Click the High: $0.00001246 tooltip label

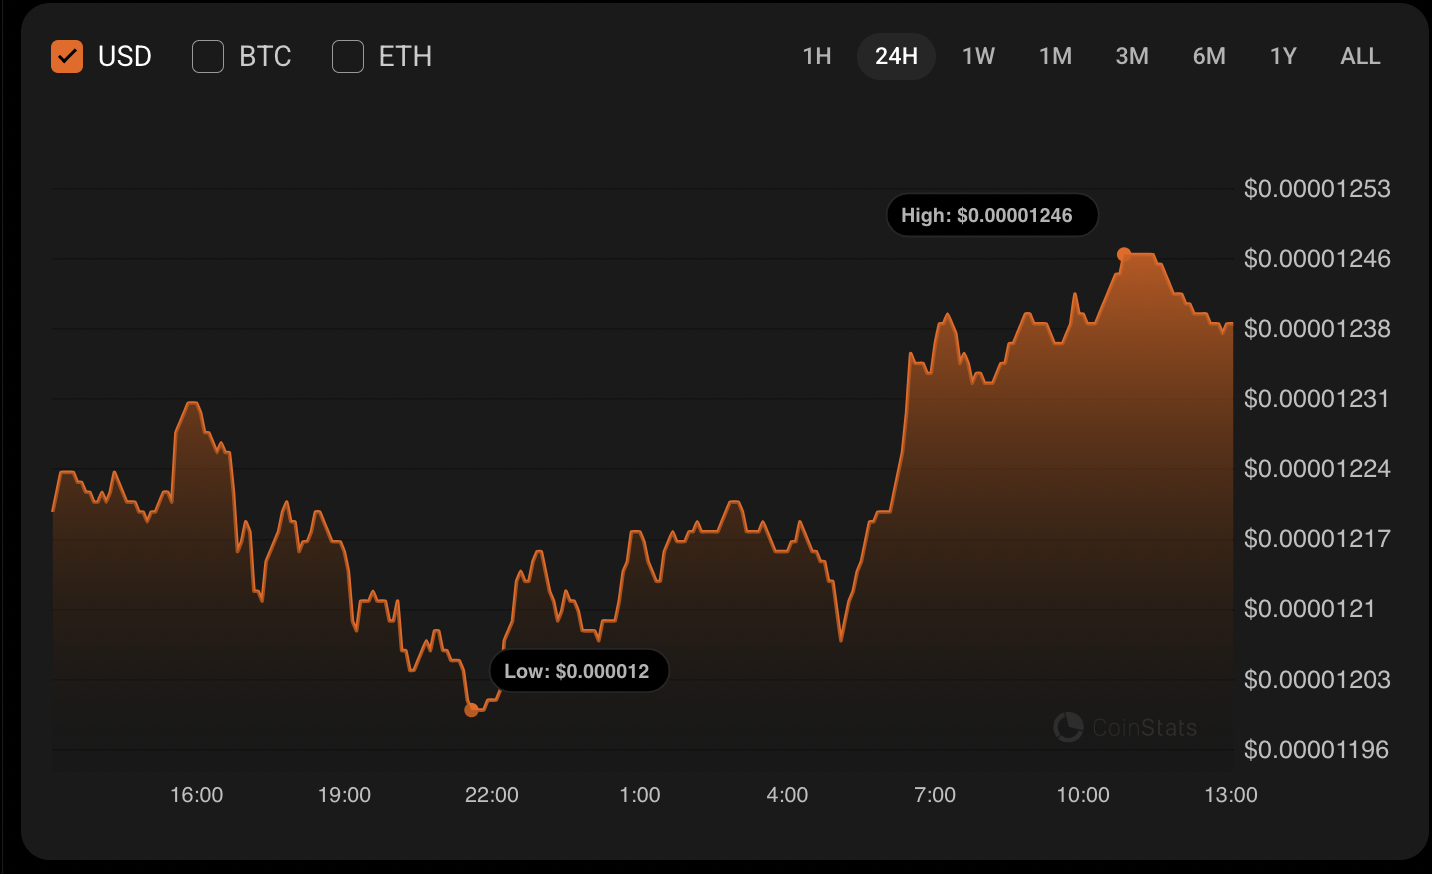click(x=992, y=215)
